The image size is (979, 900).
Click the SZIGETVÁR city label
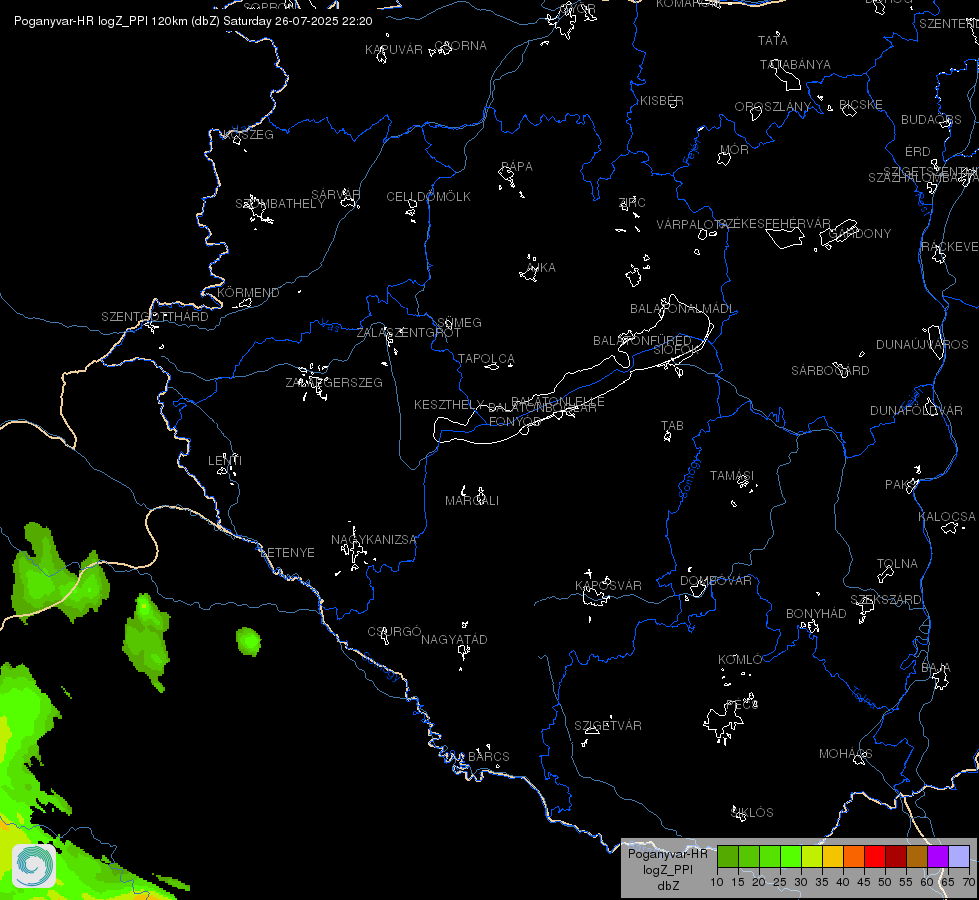point(608,726)
